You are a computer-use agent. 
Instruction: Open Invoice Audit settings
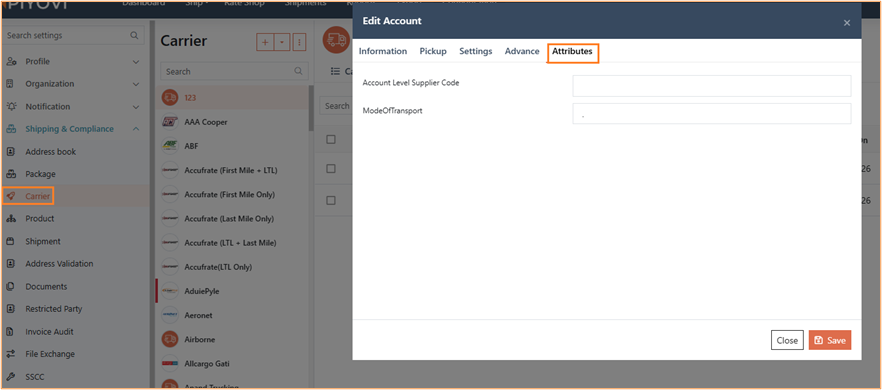(50, 331)
